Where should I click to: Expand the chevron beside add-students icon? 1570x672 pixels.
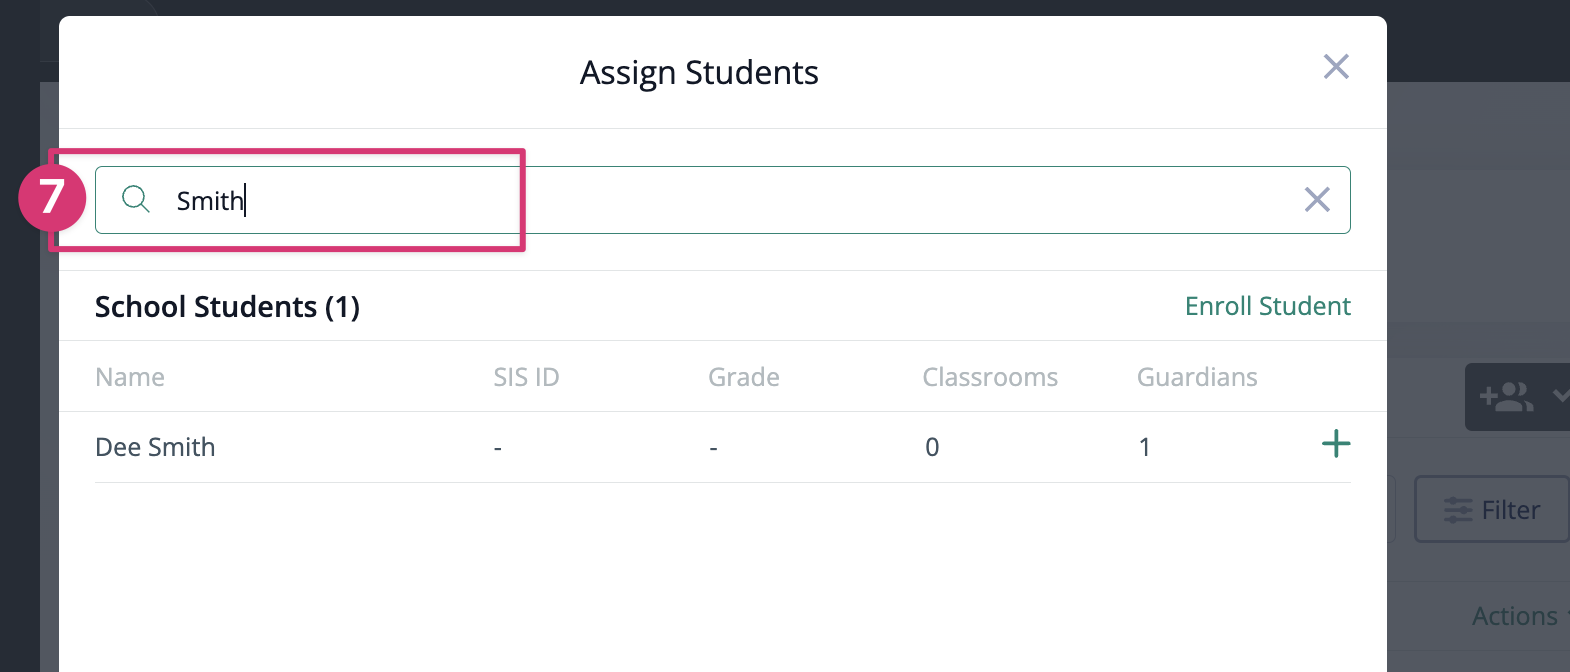click(x=1559, y=396)
